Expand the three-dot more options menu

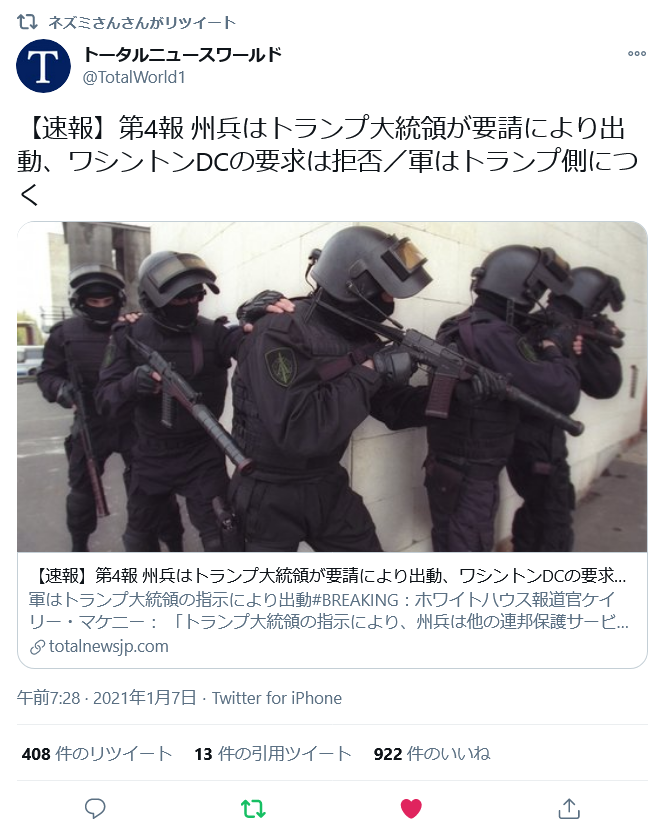(x=637, y=53)
